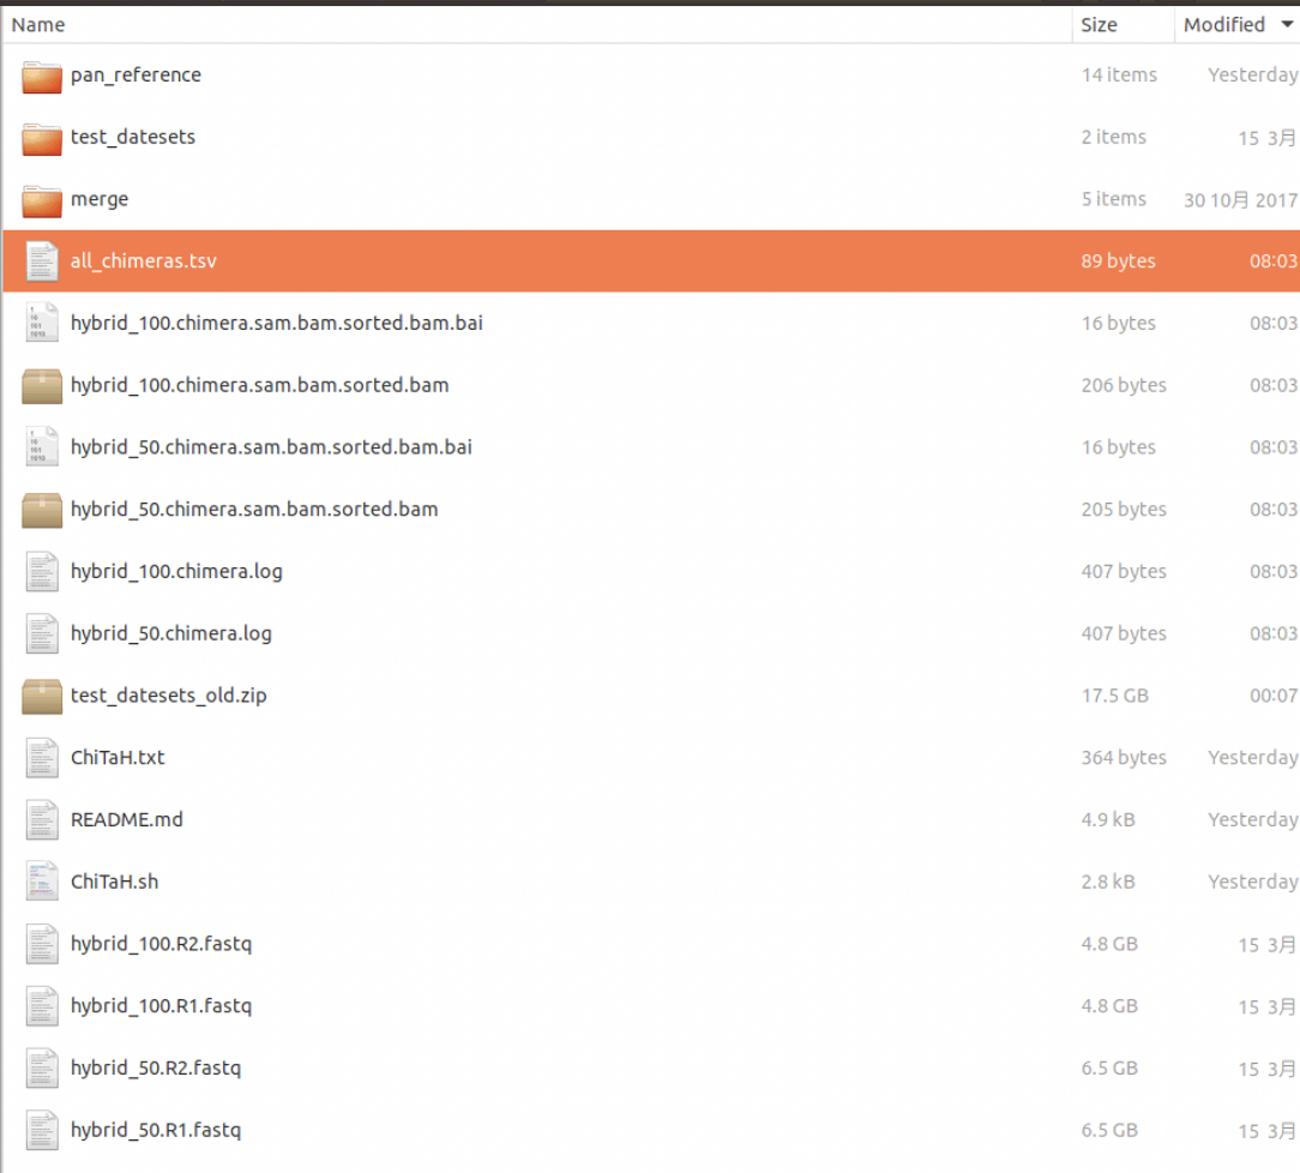
Task: Sort files by the Size column header
Action: click(x=1123, y=25)
